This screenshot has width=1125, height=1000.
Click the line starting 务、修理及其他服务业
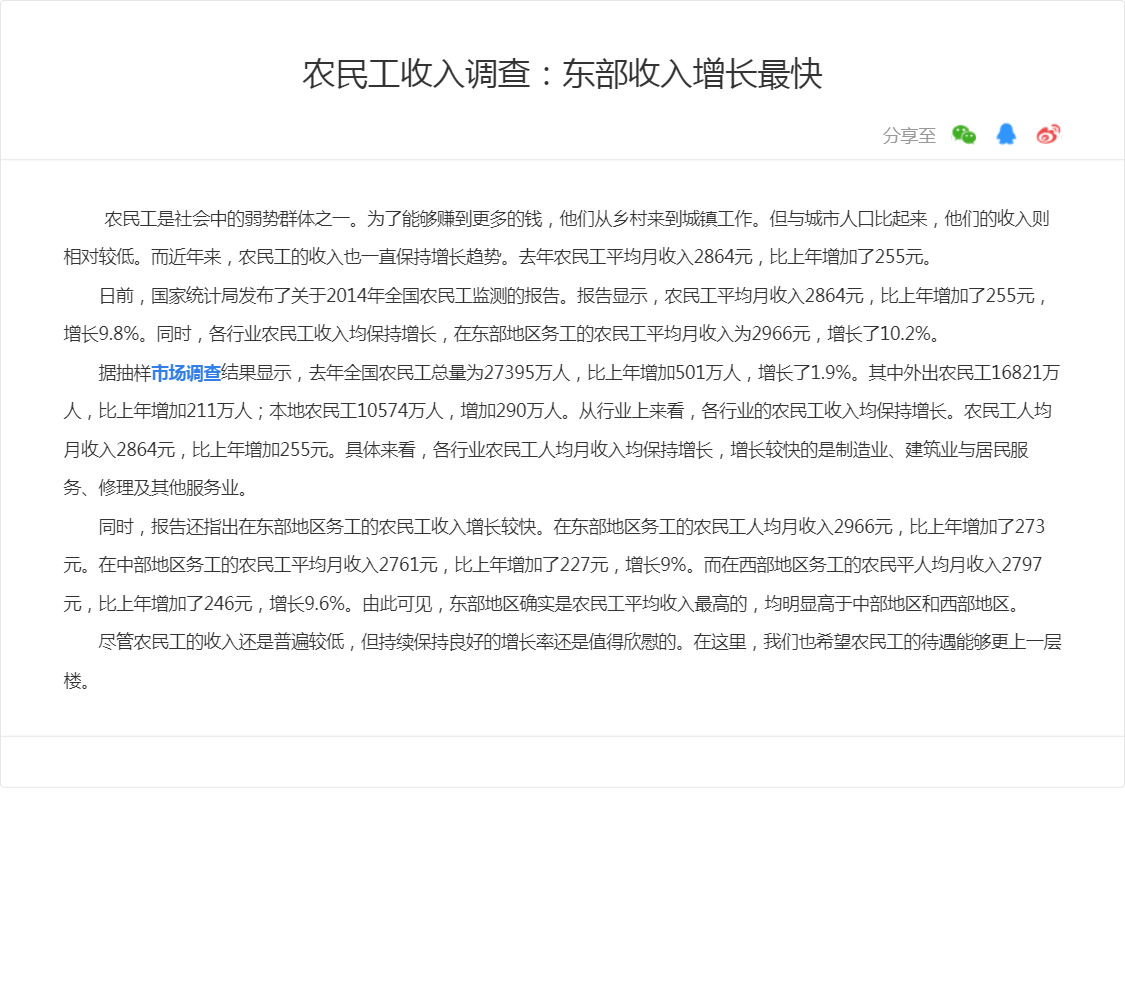158,489
